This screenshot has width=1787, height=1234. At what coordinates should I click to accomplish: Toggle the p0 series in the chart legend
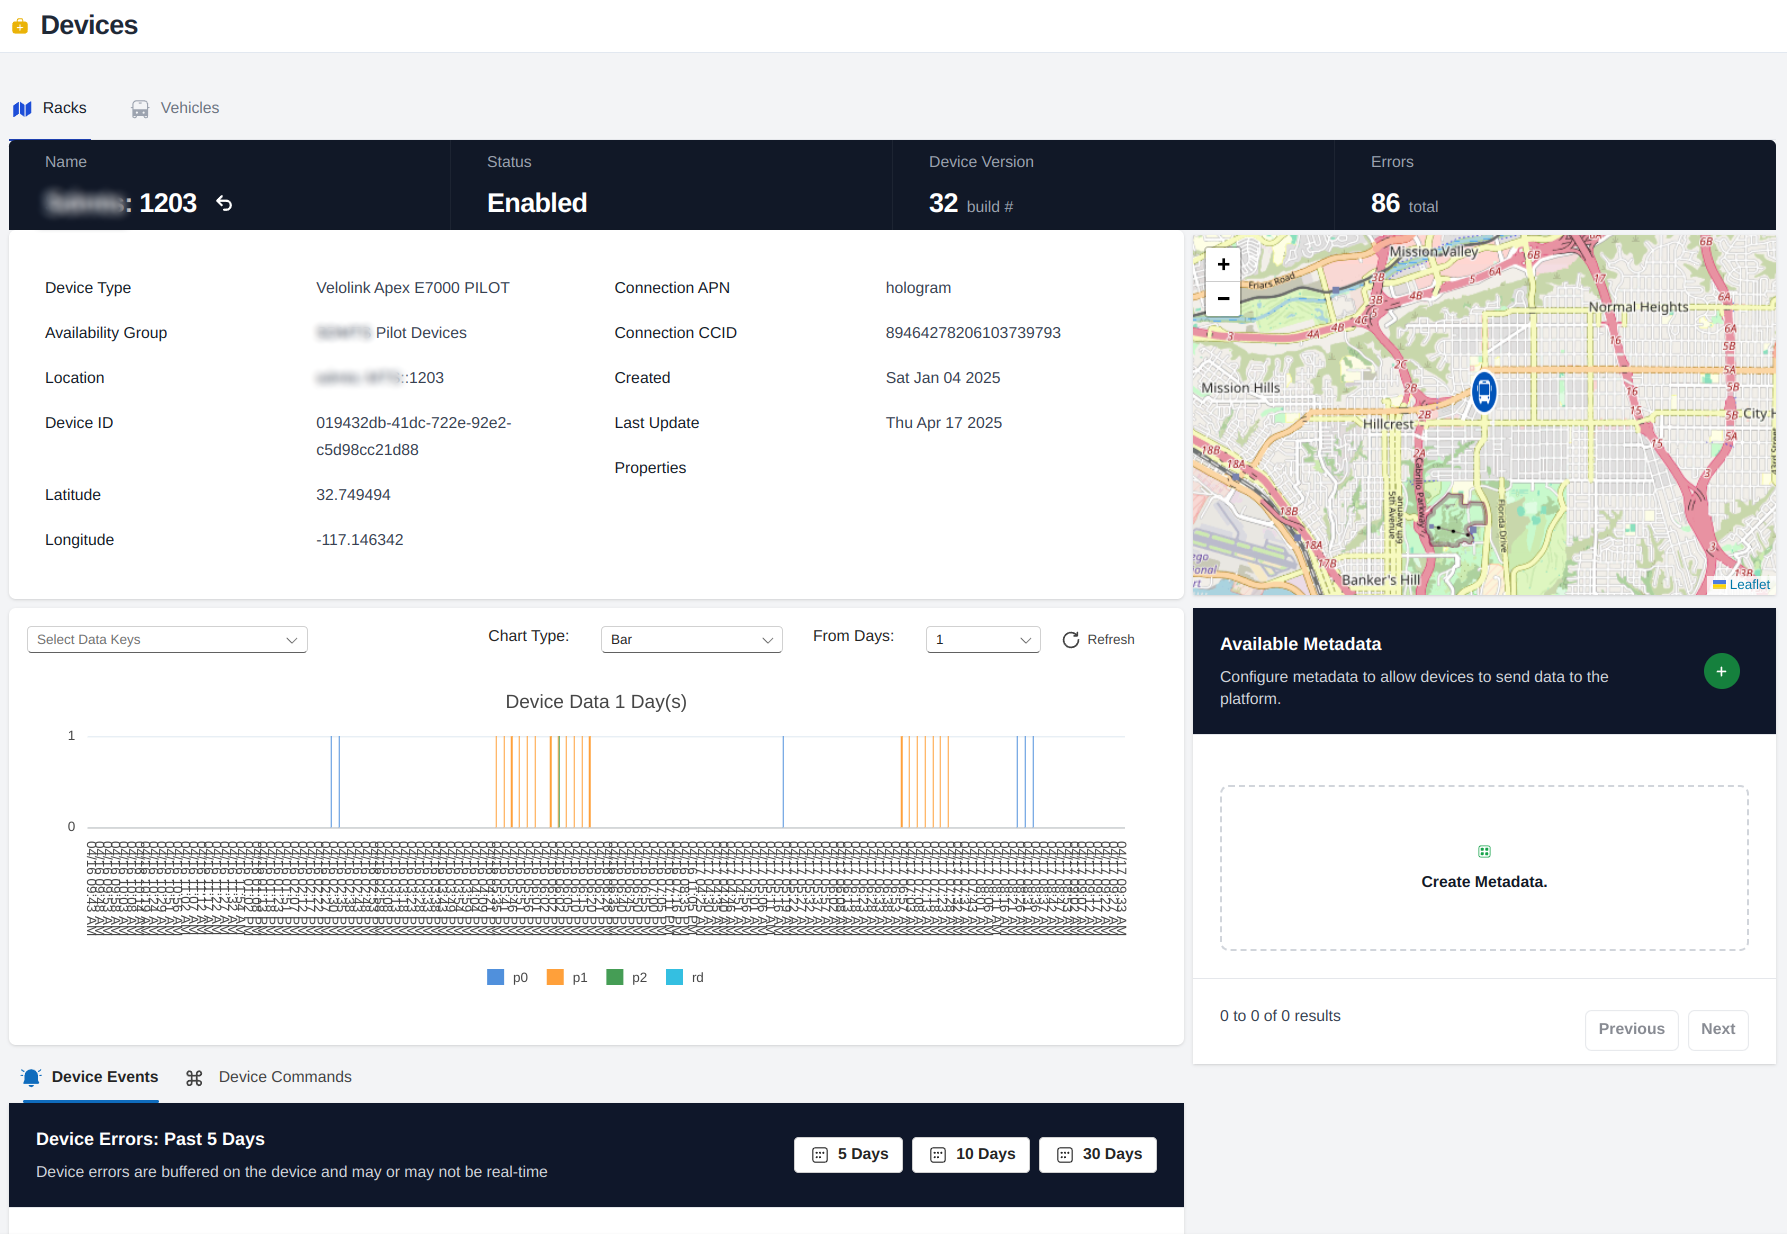pos(507,977)
